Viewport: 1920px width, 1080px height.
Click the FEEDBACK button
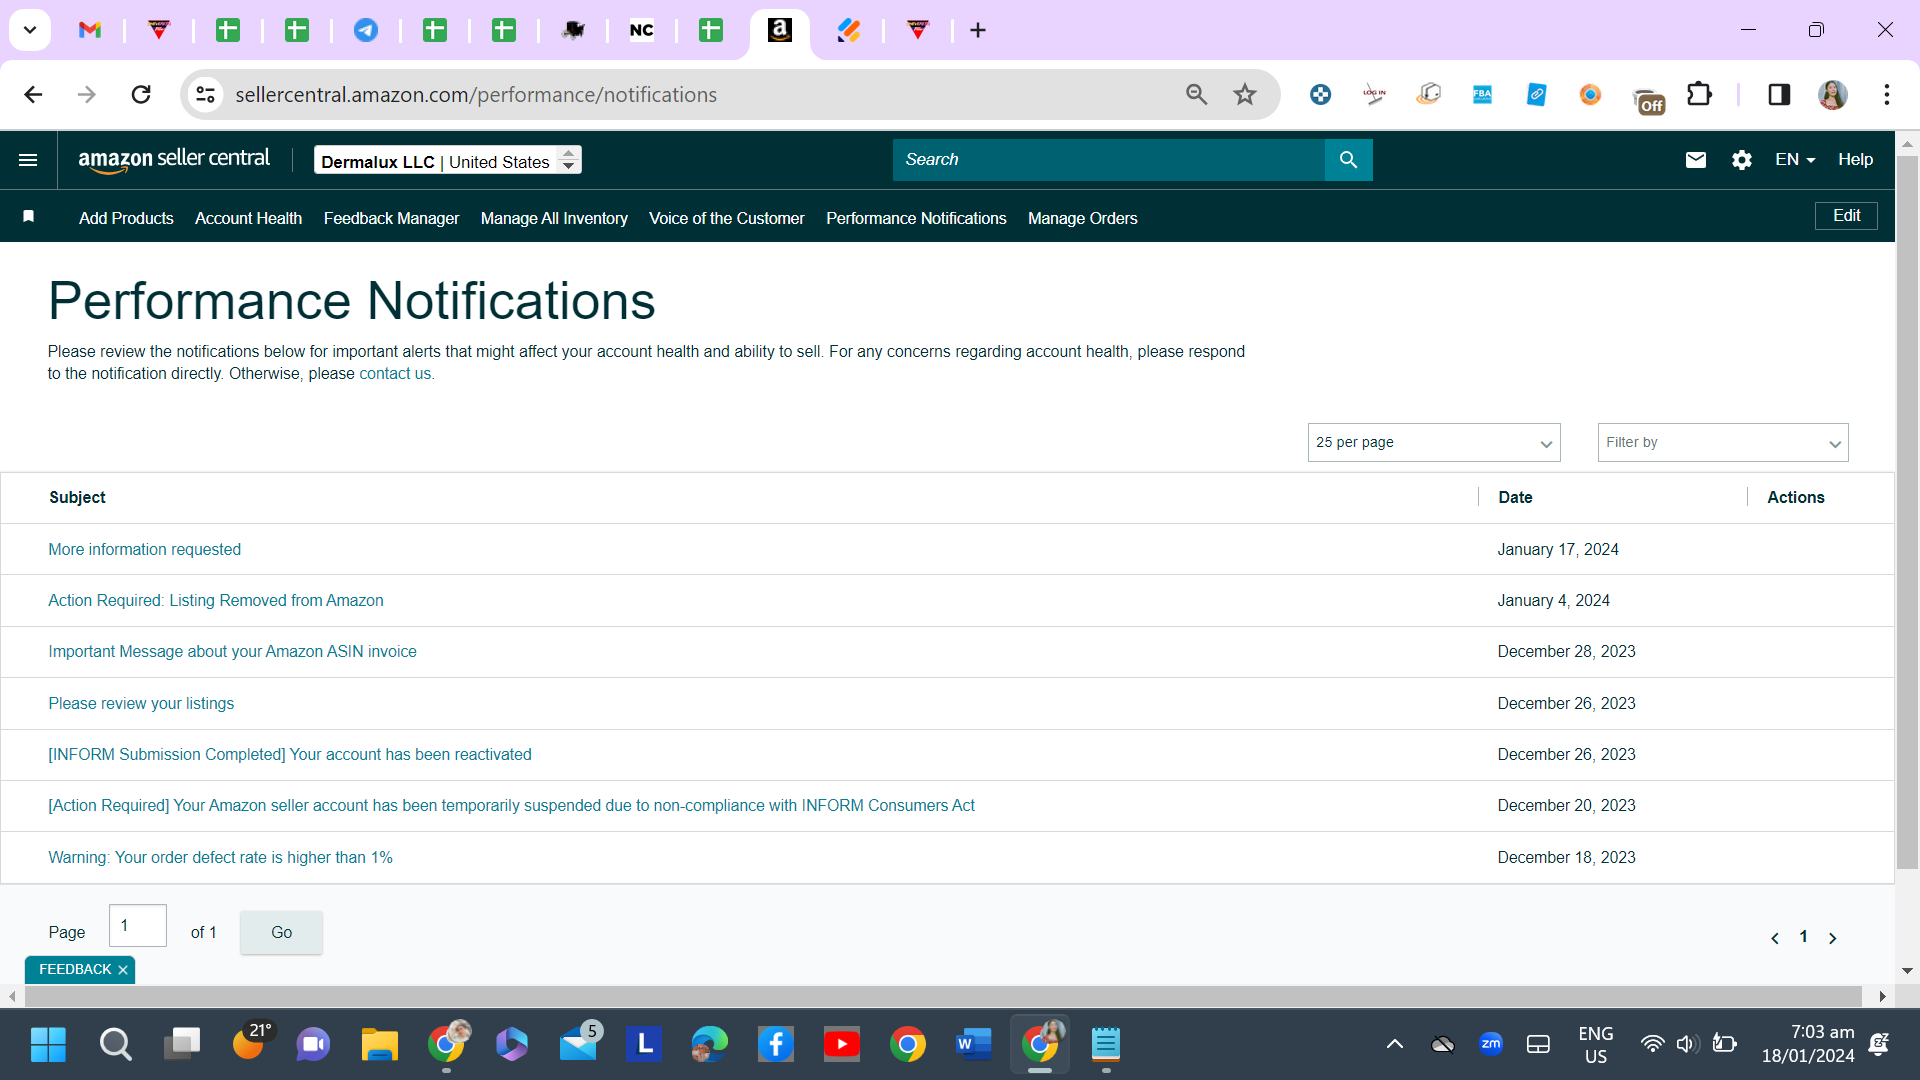(75, 970)
